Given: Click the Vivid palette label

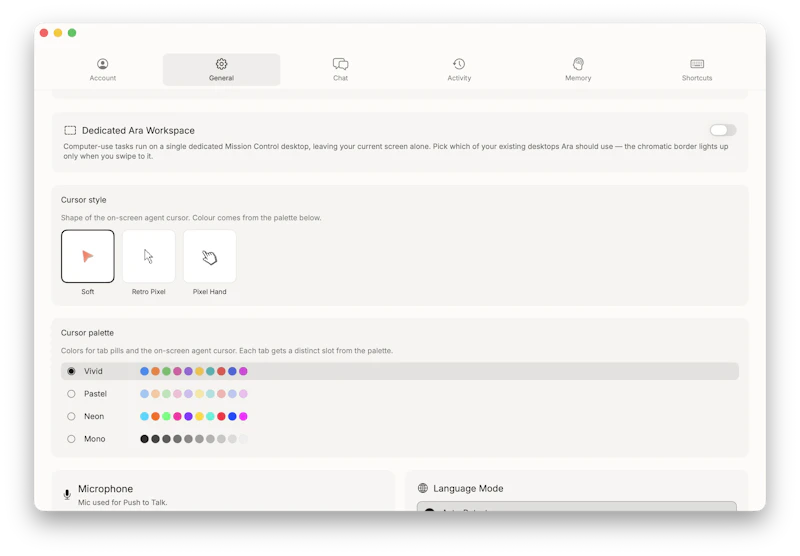Looking at the screenshot, I should coord(93,371).
